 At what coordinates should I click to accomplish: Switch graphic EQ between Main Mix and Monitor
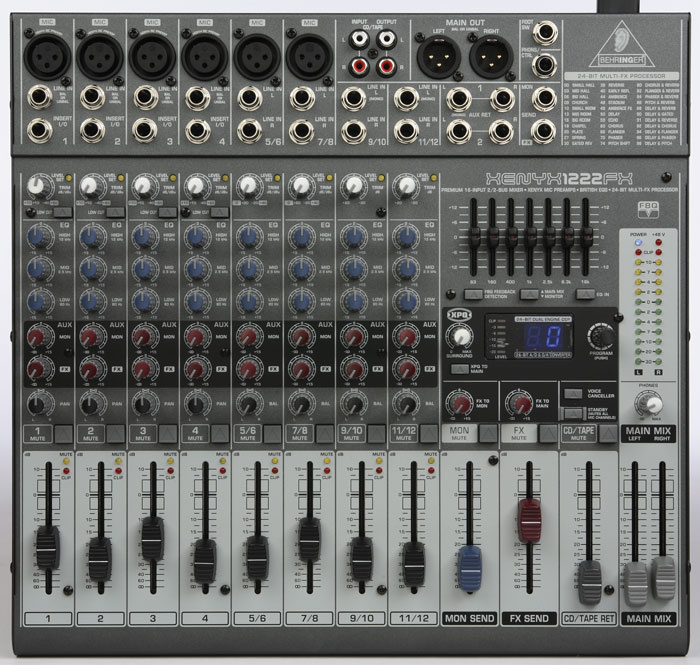pyautogui.click(x=529, y=295)
